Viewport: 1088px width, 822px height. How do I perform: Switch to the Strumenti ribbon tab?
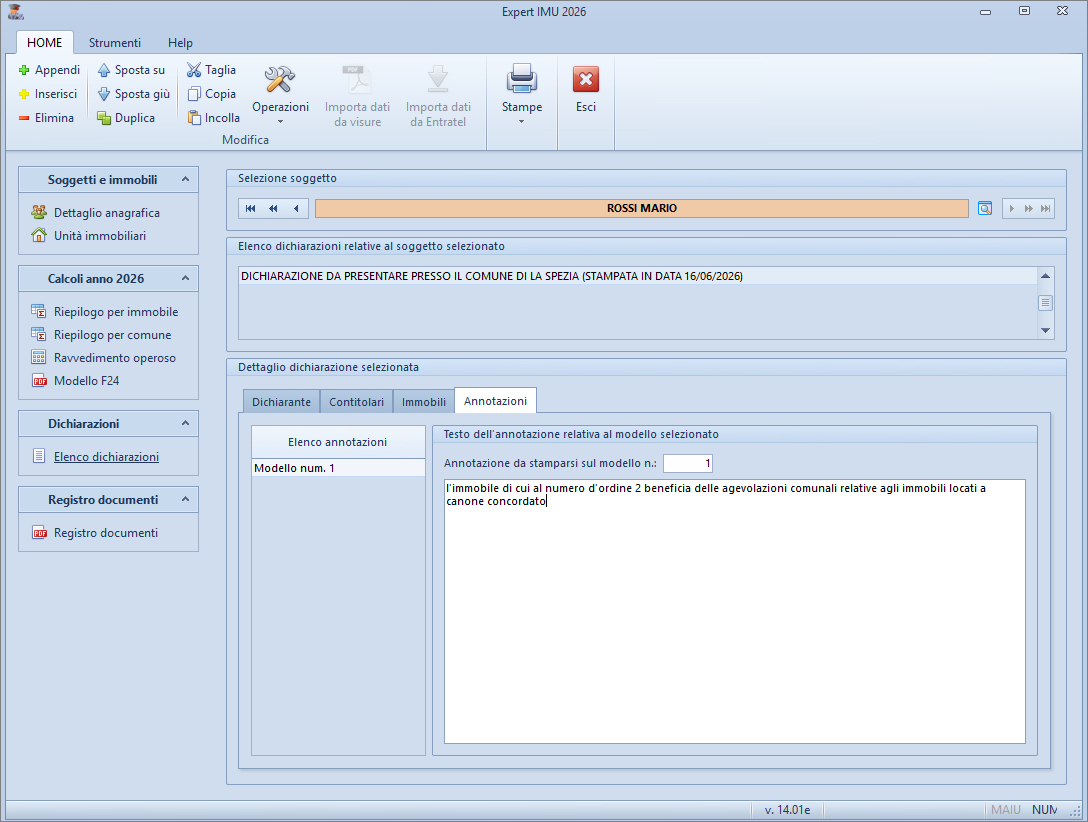pyautogui.click(x=114, y=43)
